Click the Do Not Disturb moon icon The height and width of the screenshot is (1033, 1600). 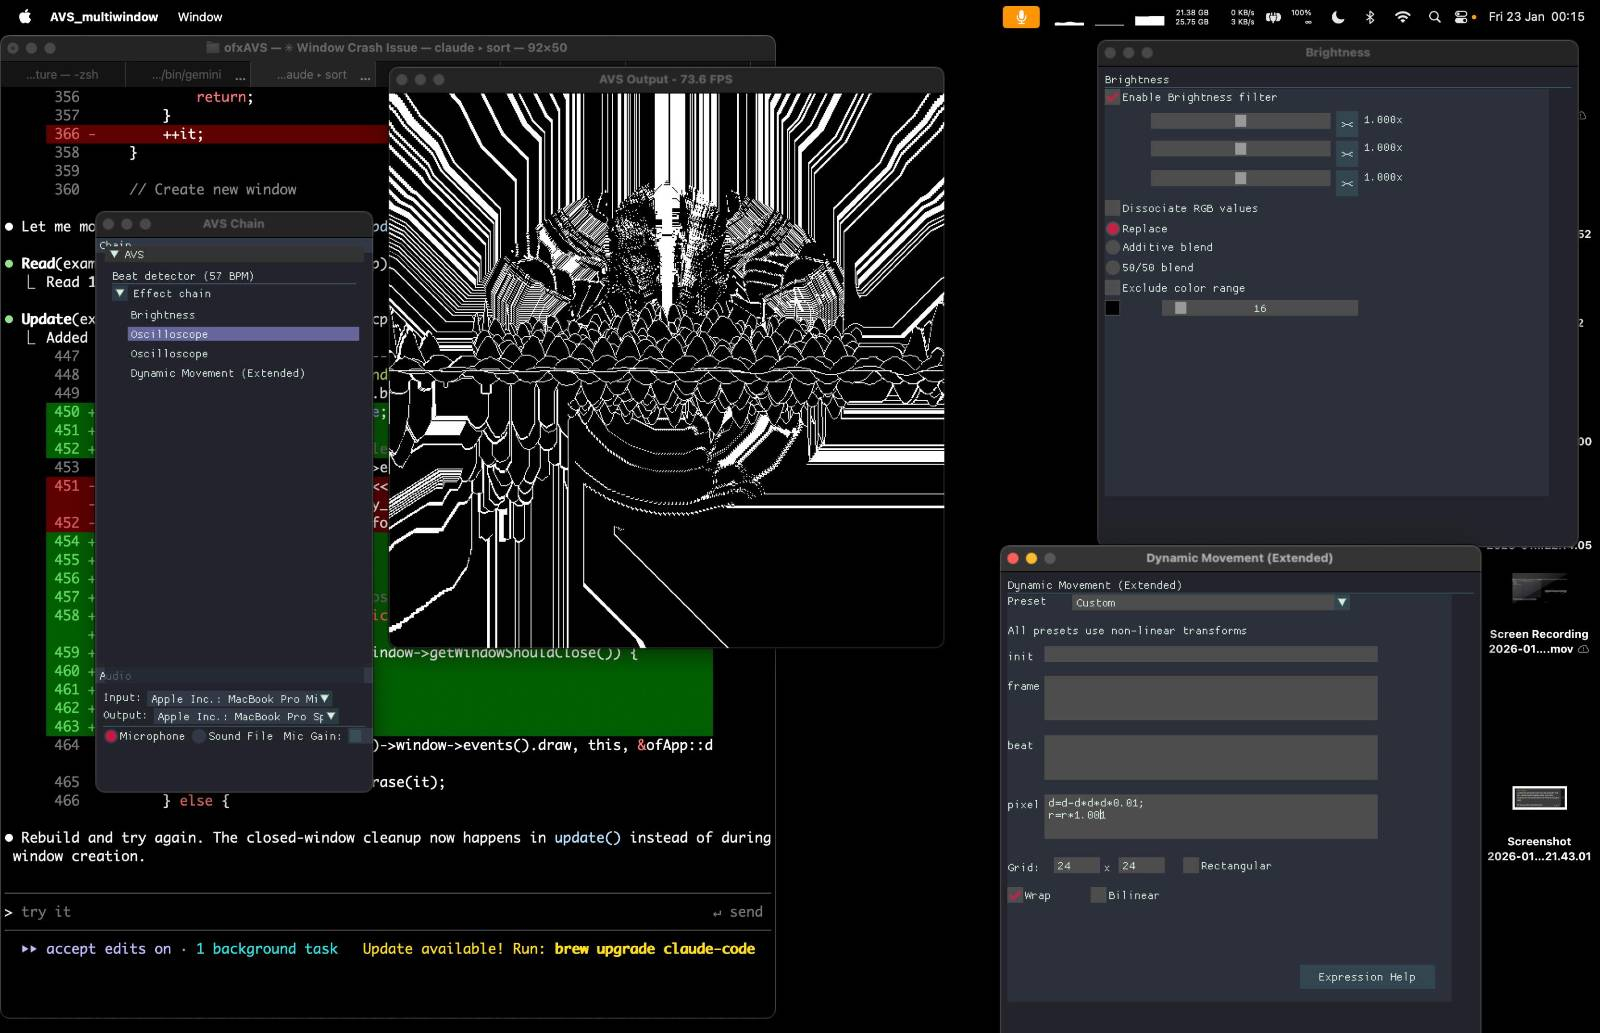coord(1338,17)
